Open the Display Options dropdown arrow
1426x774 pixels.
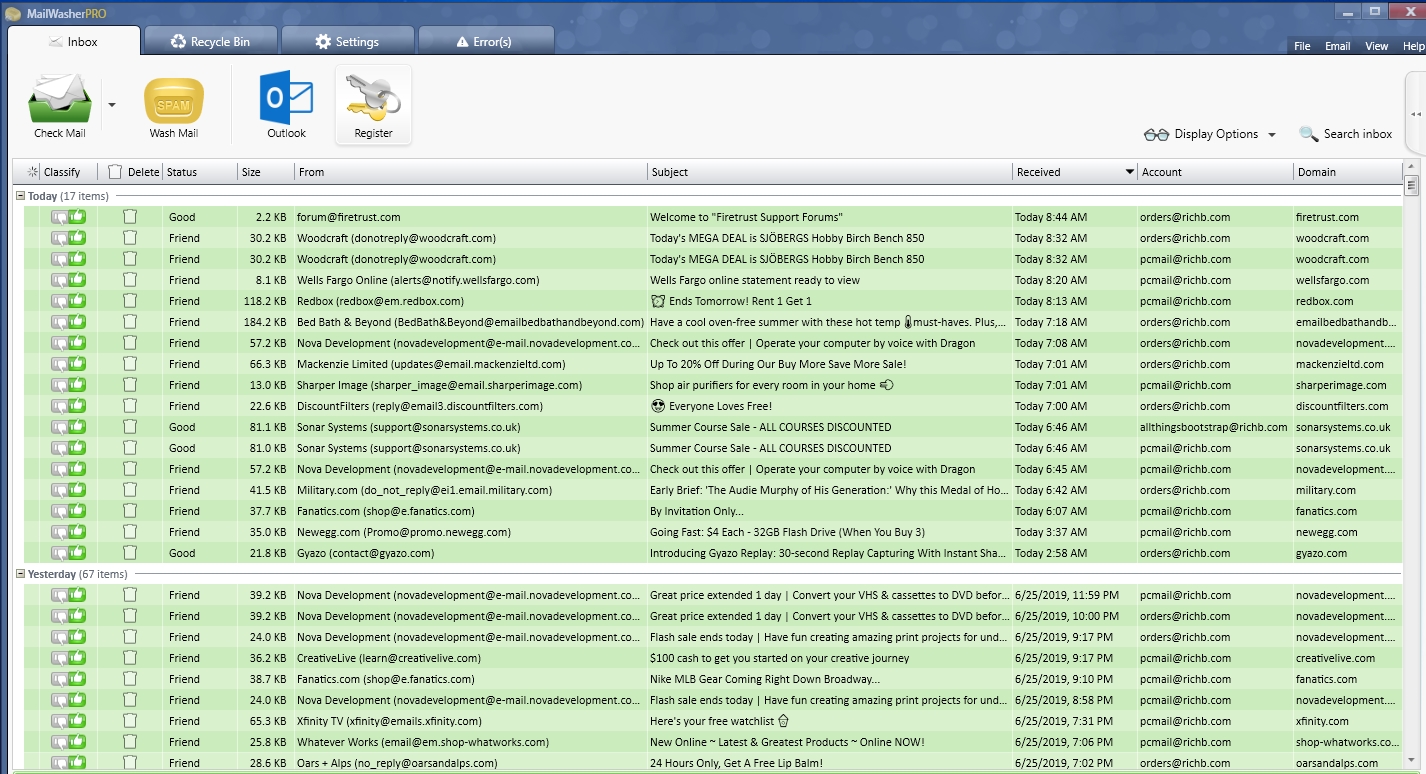click(x=1272, y=135)
